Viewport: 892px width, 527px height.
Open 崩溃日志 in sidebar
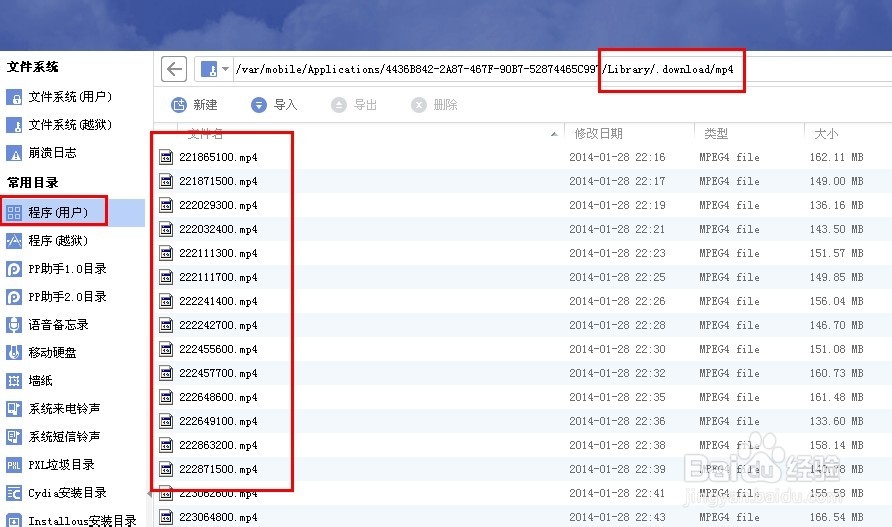42,153
